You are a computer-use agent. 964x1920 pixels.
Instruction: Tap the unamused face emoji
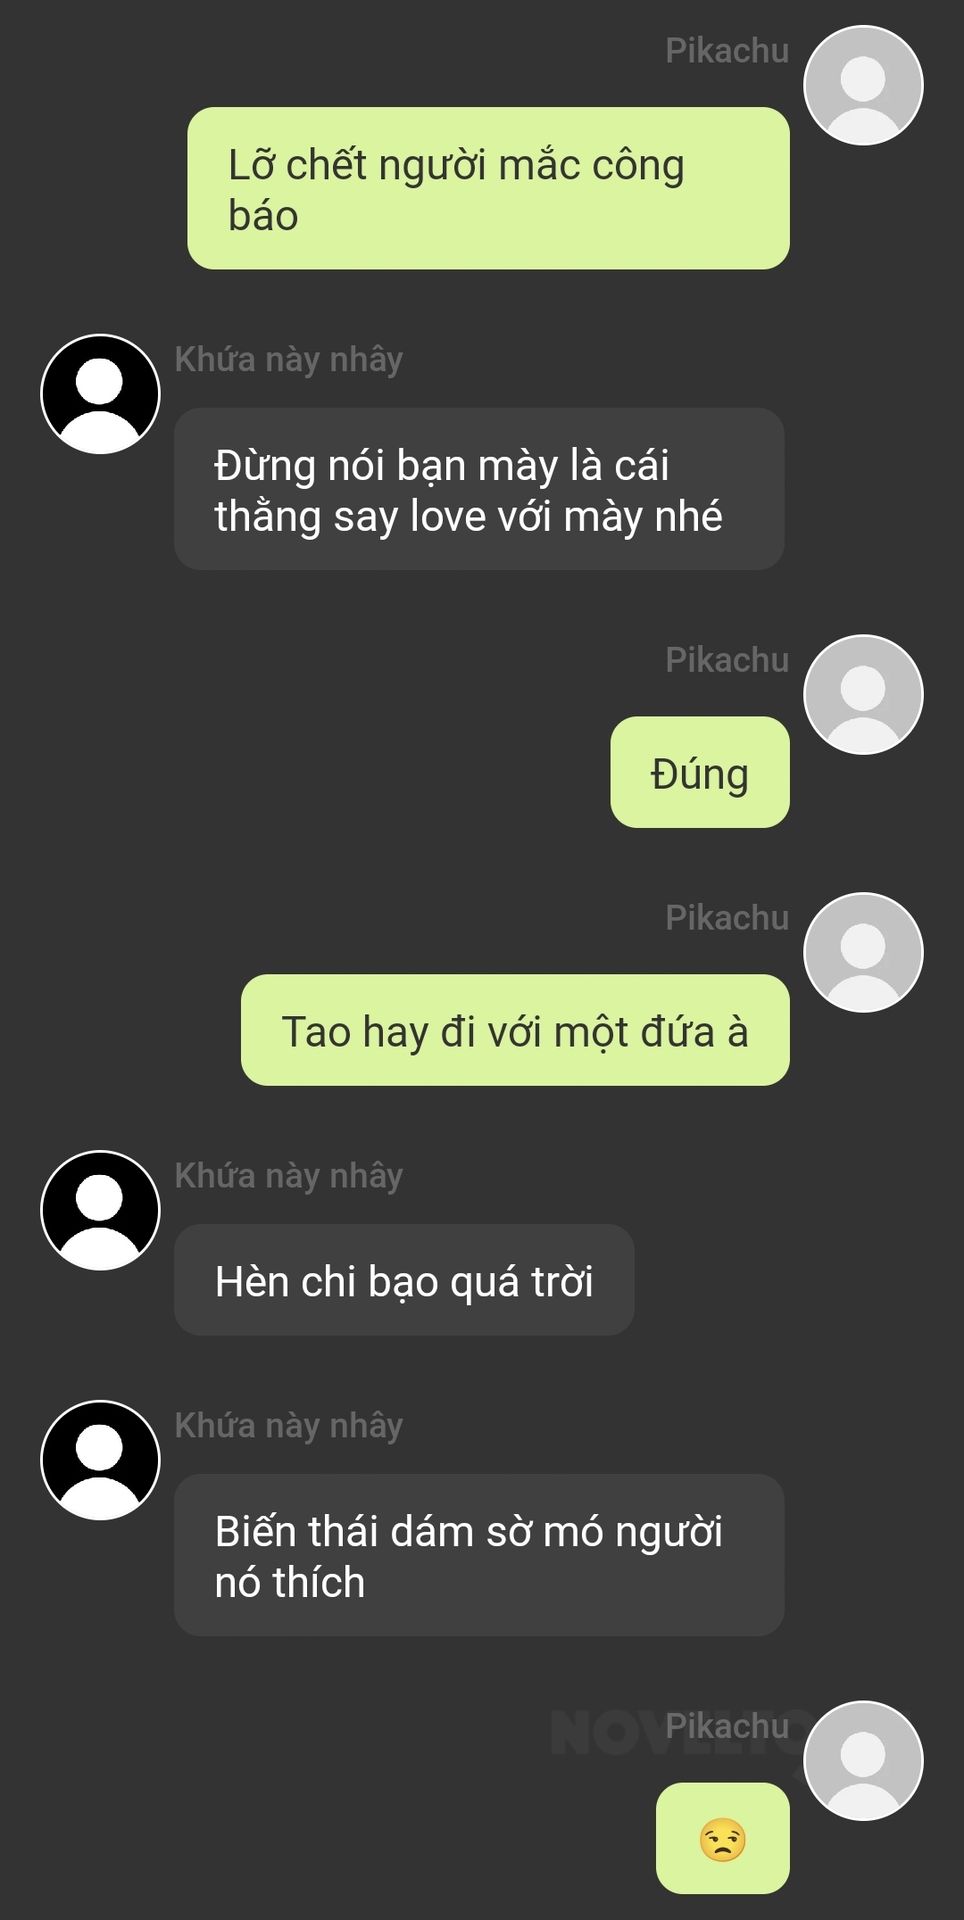click(723, 1839)
